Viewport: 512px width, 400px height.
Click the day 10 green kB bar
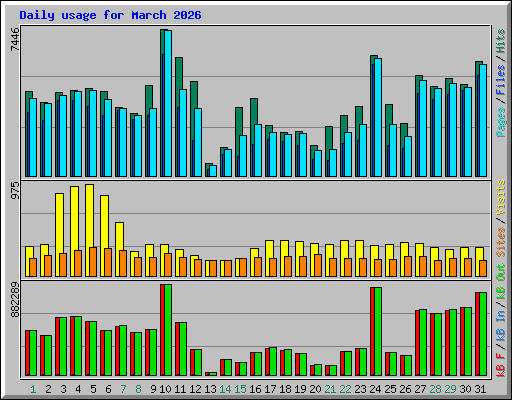(168, 330)
